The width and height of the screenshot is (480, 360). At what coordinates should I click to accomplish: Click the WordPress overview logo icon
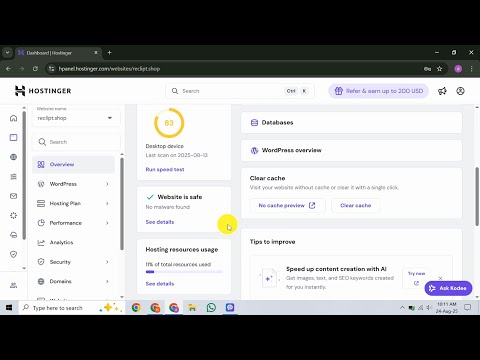(254, 150)
